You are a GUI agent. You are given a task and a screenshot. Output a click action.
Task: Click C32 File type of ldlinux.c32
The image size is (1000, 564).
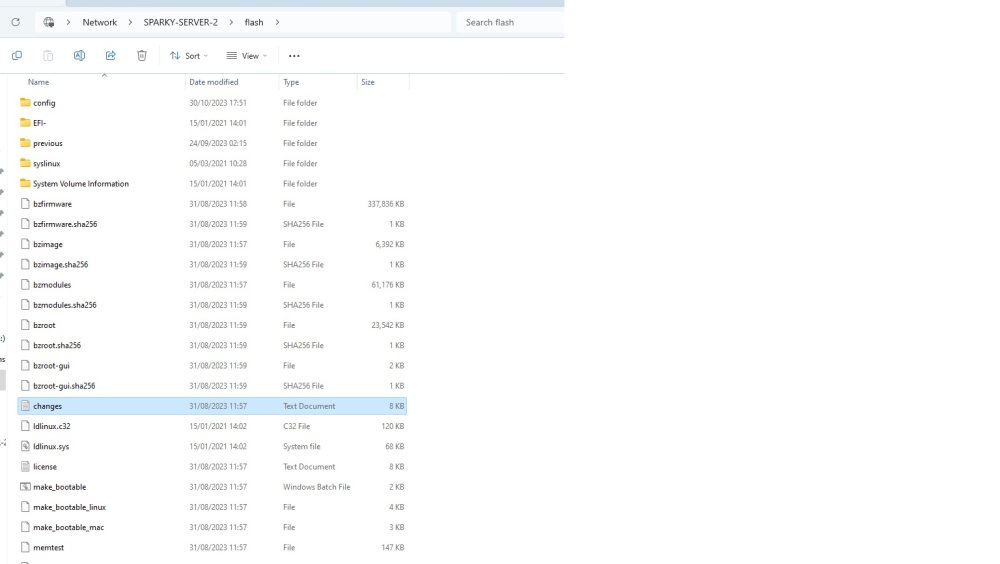(297, 426)
